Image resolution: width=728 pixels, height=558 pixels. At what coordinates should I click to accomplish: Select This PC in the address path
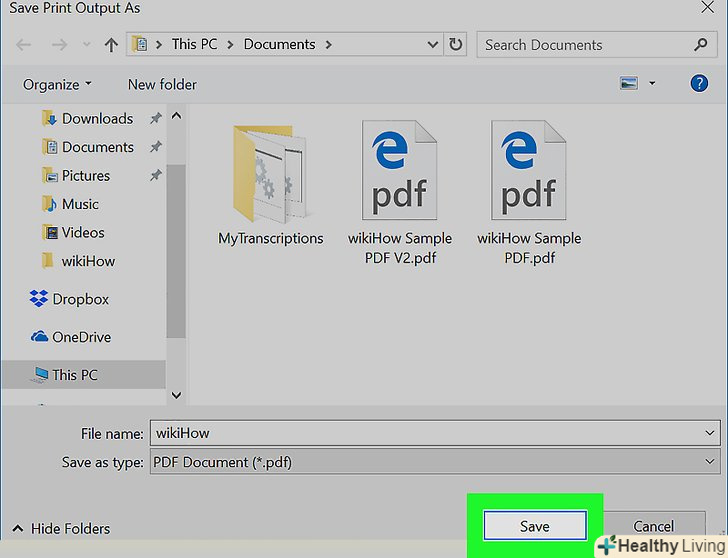(x=194, y=44)
